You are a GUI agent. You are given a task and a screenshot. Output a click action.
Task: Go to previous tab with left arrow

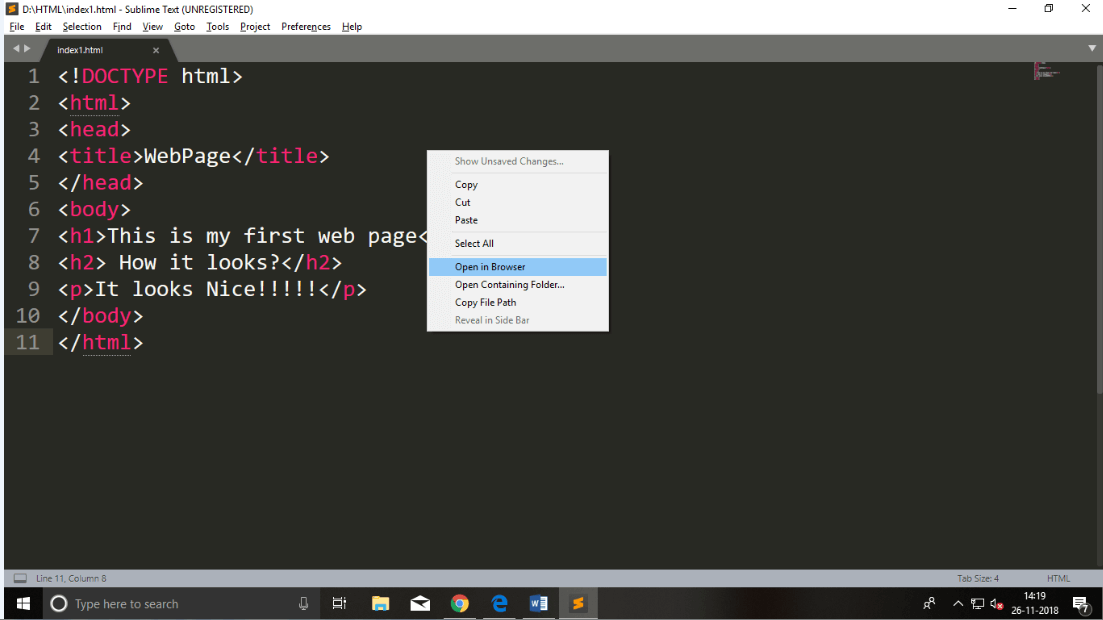click(x=16, y=49)
